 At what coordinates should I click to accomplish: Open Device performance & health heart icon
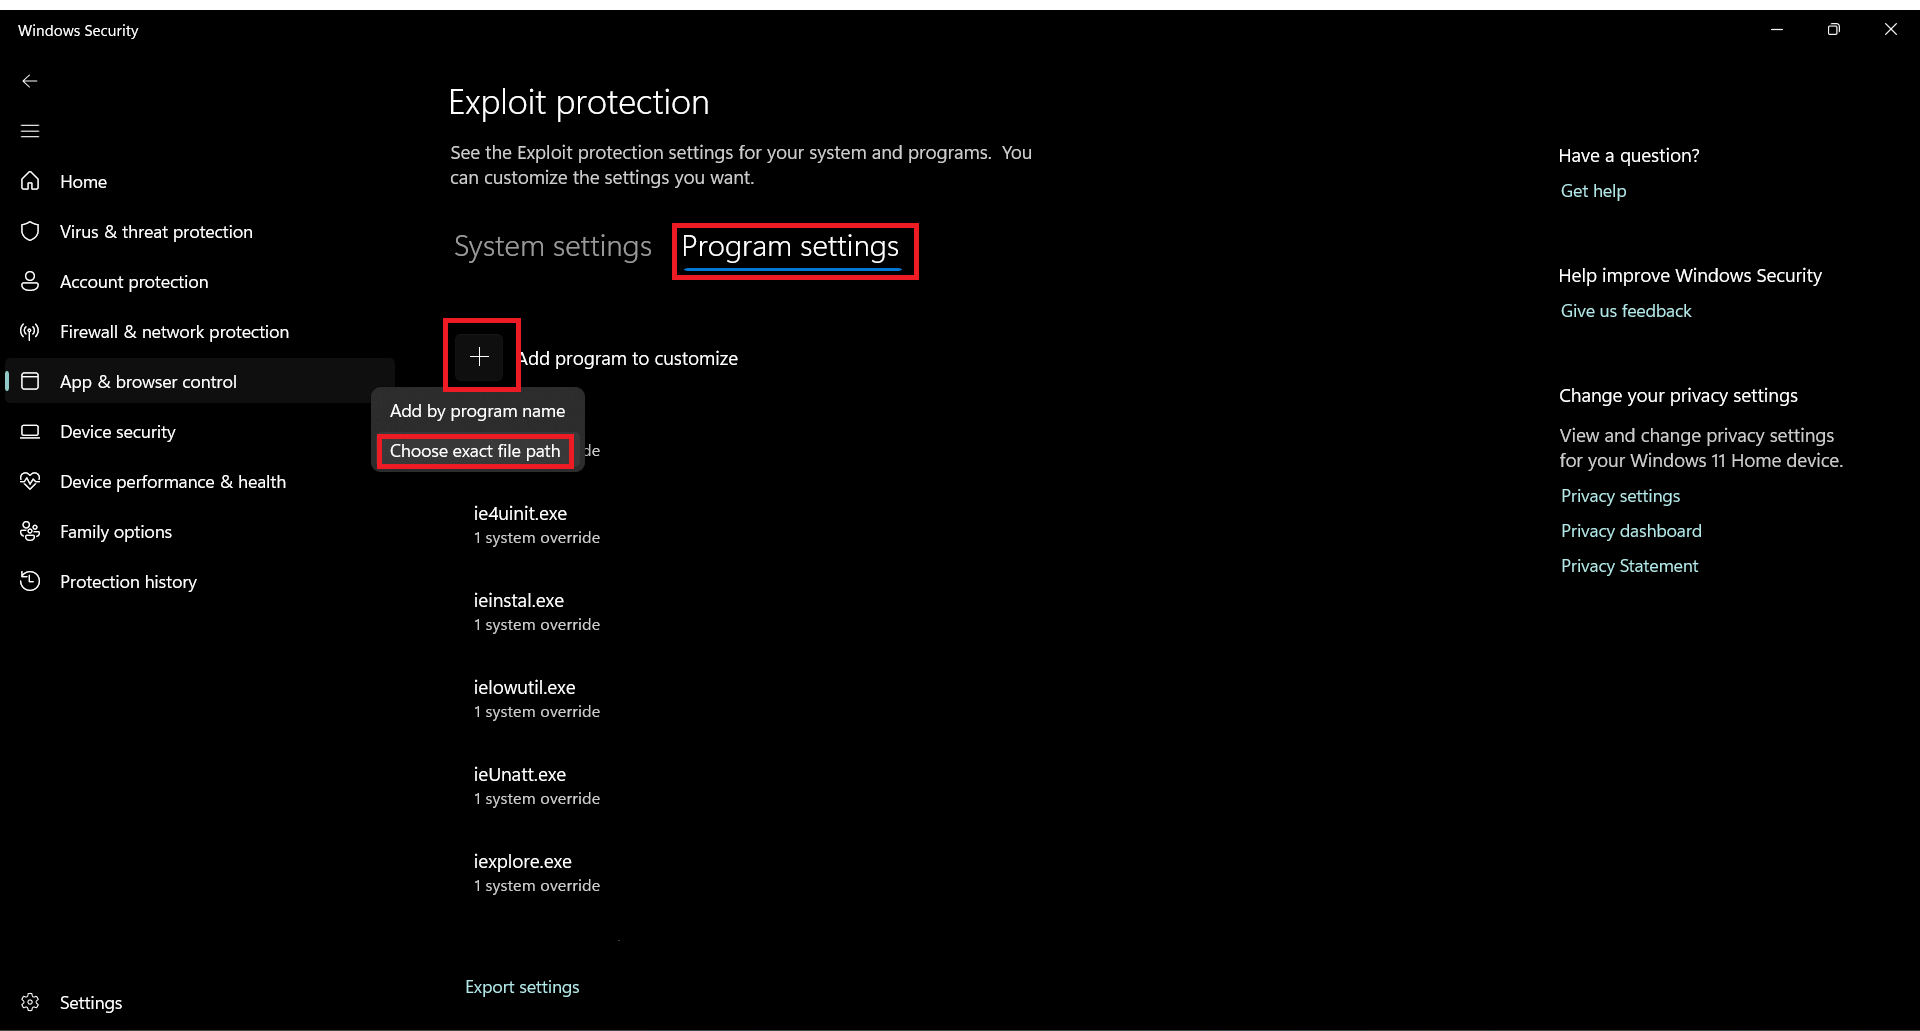point(30,481)
